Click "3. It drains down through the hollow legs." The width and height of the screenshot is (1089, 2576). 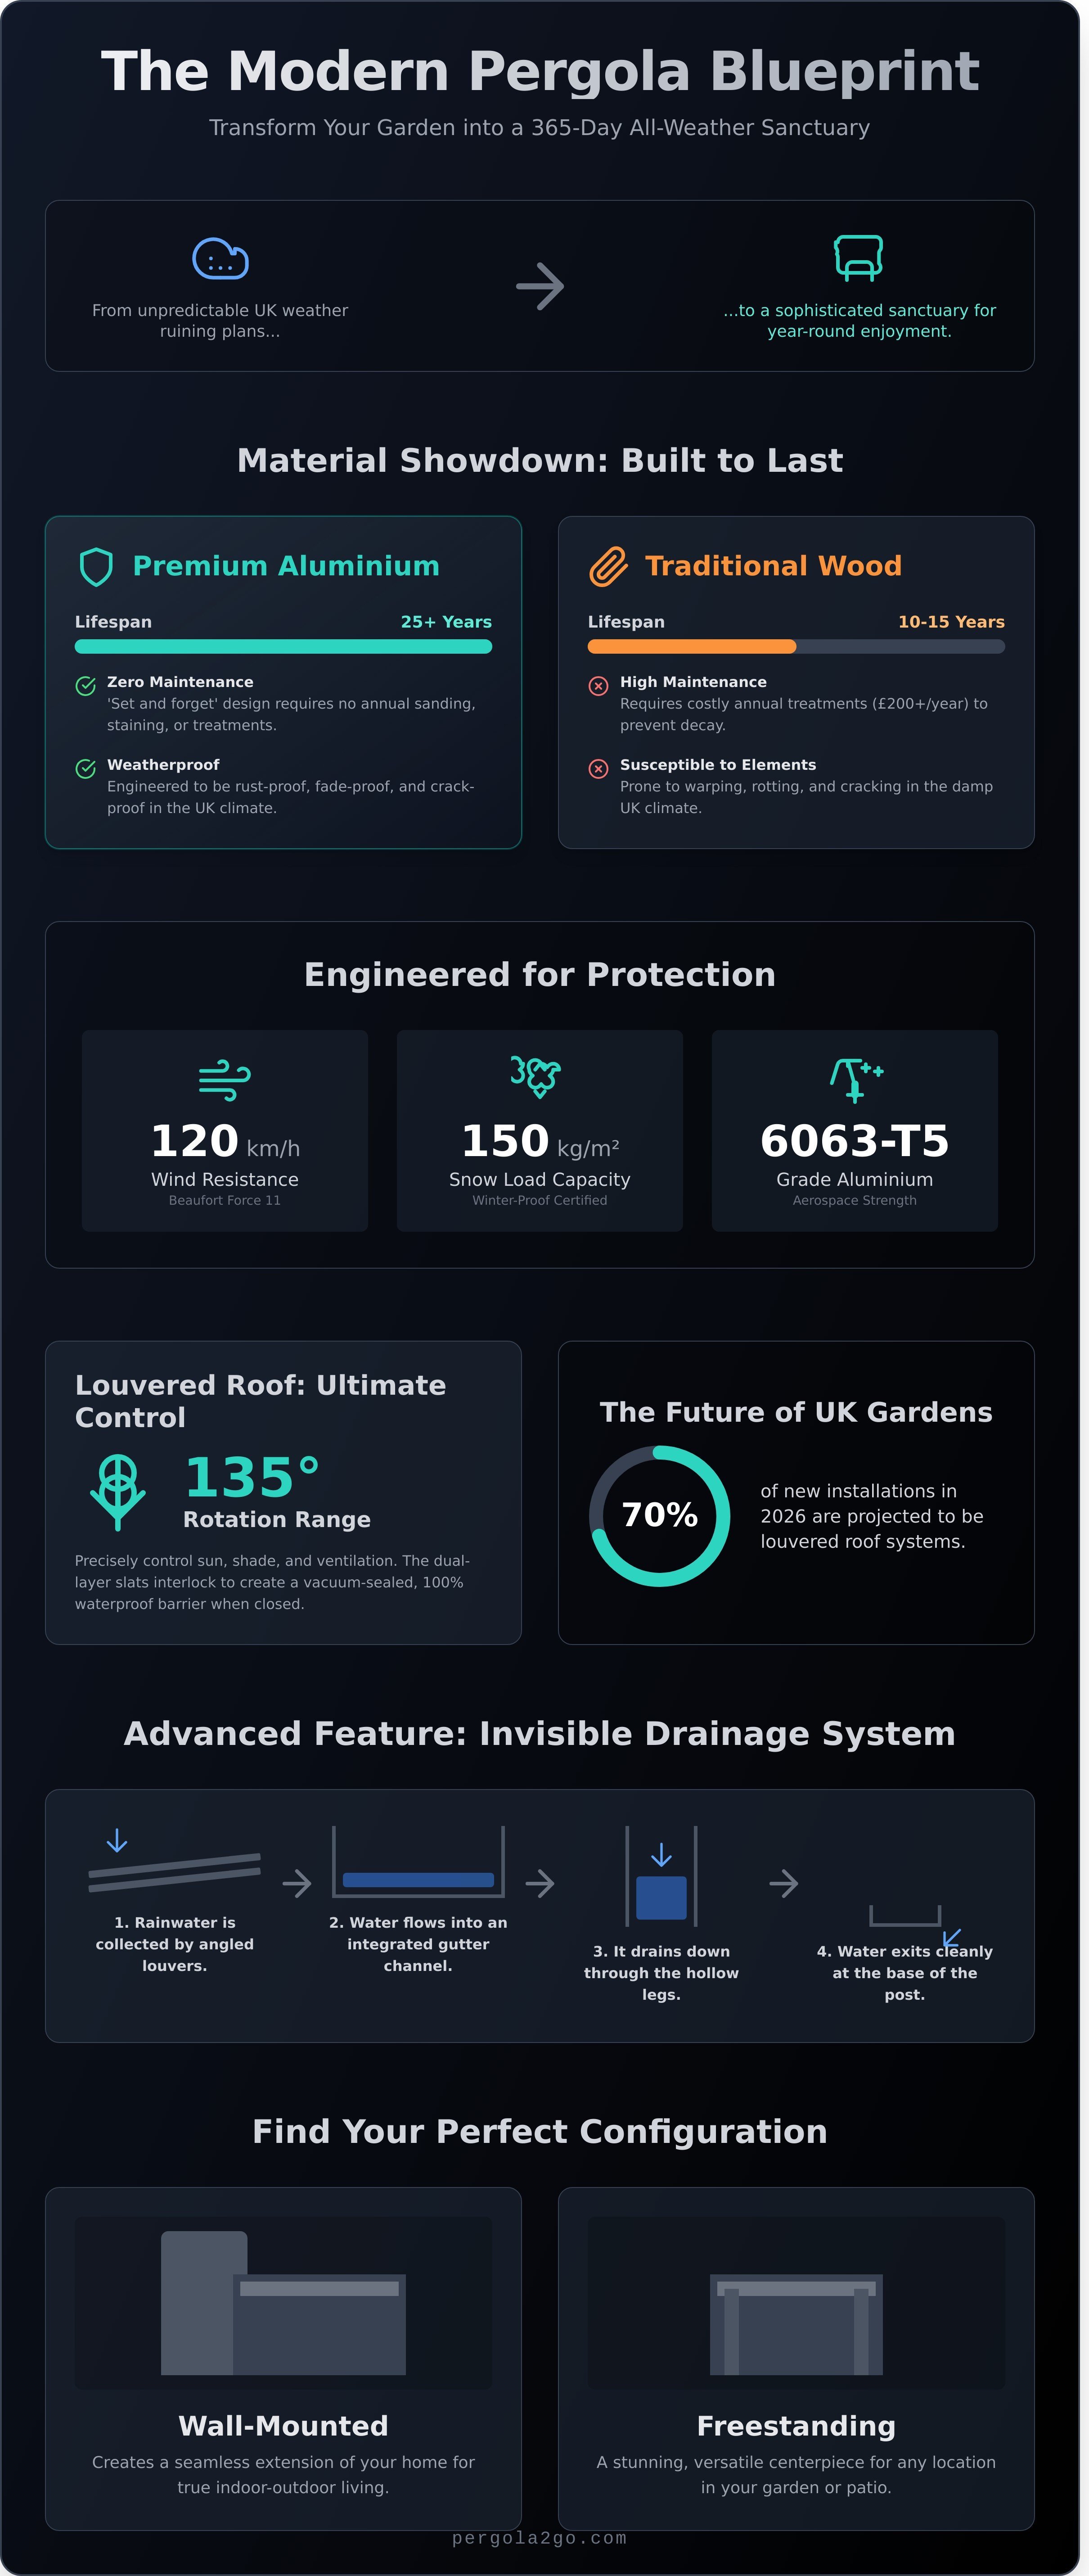pos(661,1973)
